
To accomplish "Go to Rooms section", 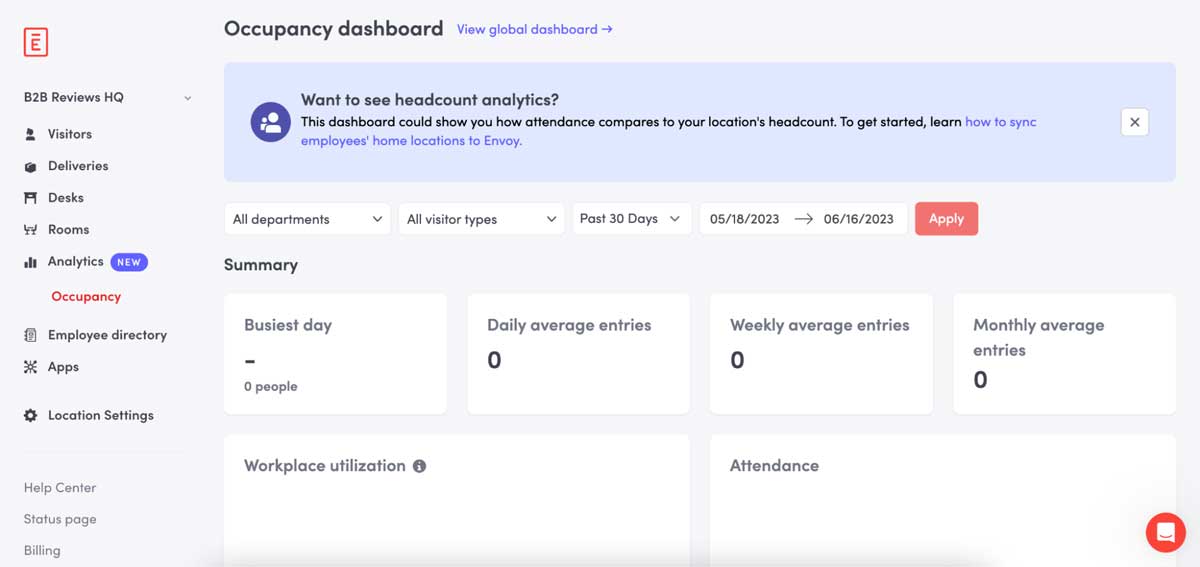I will [68, 230].
